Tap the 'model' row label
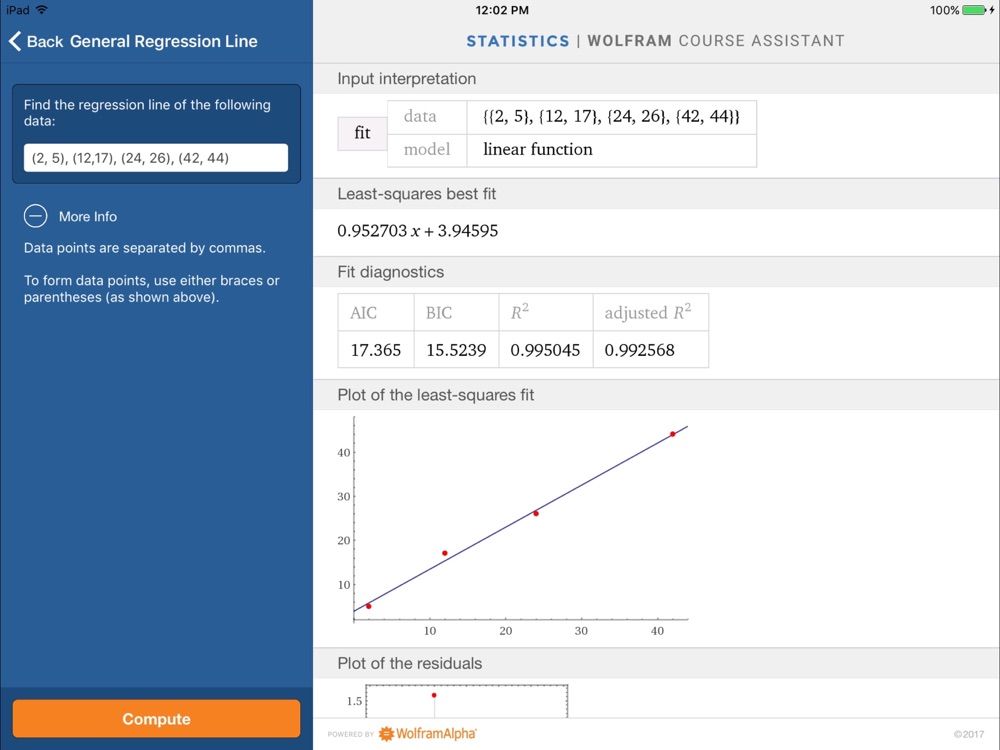Viewport: 1000px width, 750px height. [427, 149]
